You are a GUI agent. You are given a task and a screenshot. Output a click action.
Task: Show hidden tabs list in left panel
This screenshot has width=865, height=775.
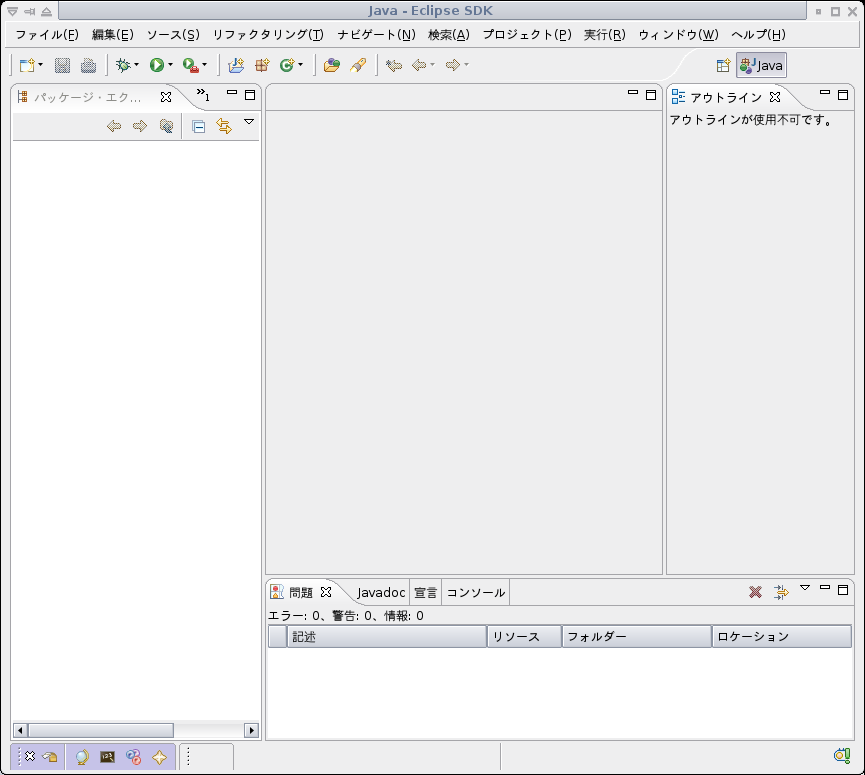pos(203,94)
